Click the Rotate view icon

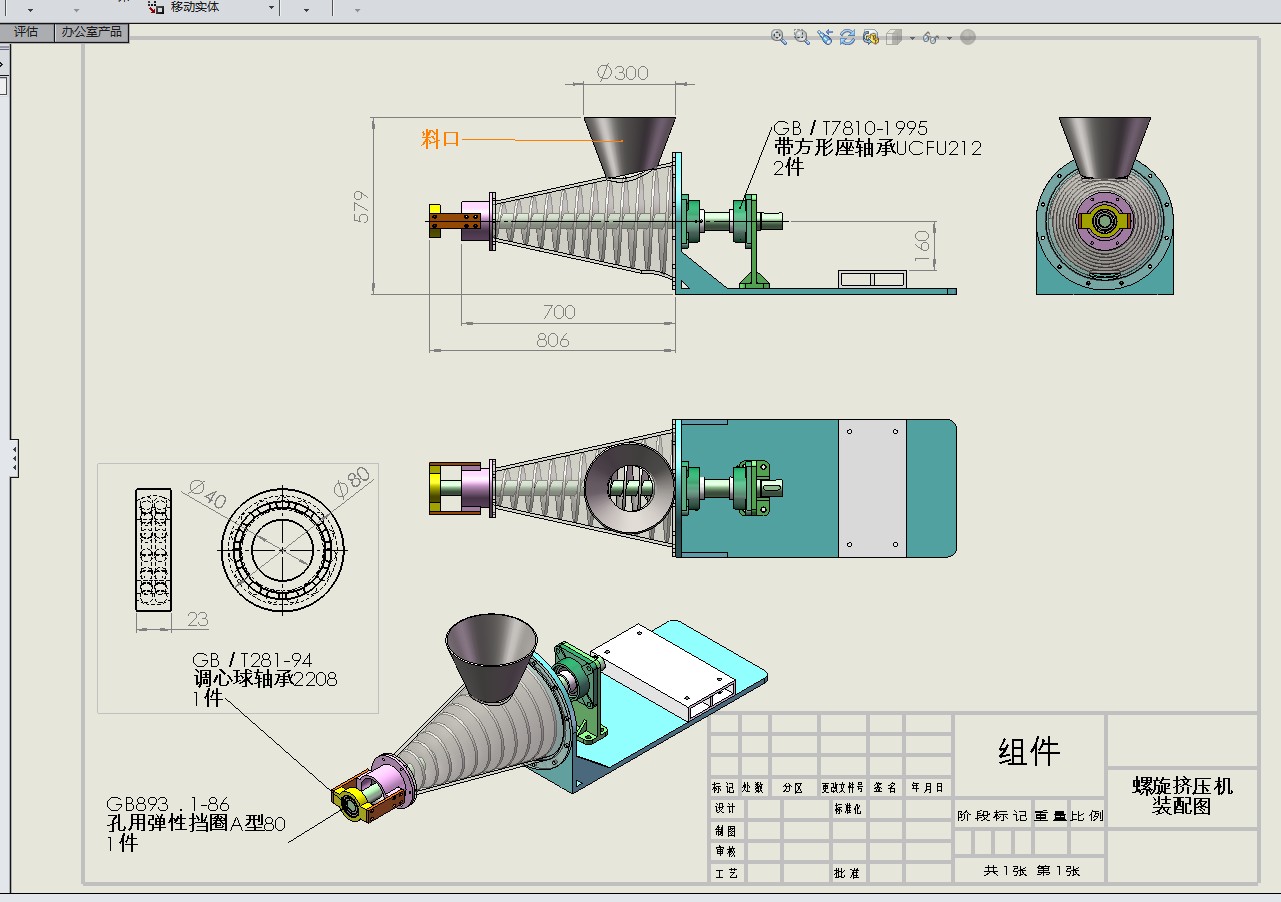(847, 37)
